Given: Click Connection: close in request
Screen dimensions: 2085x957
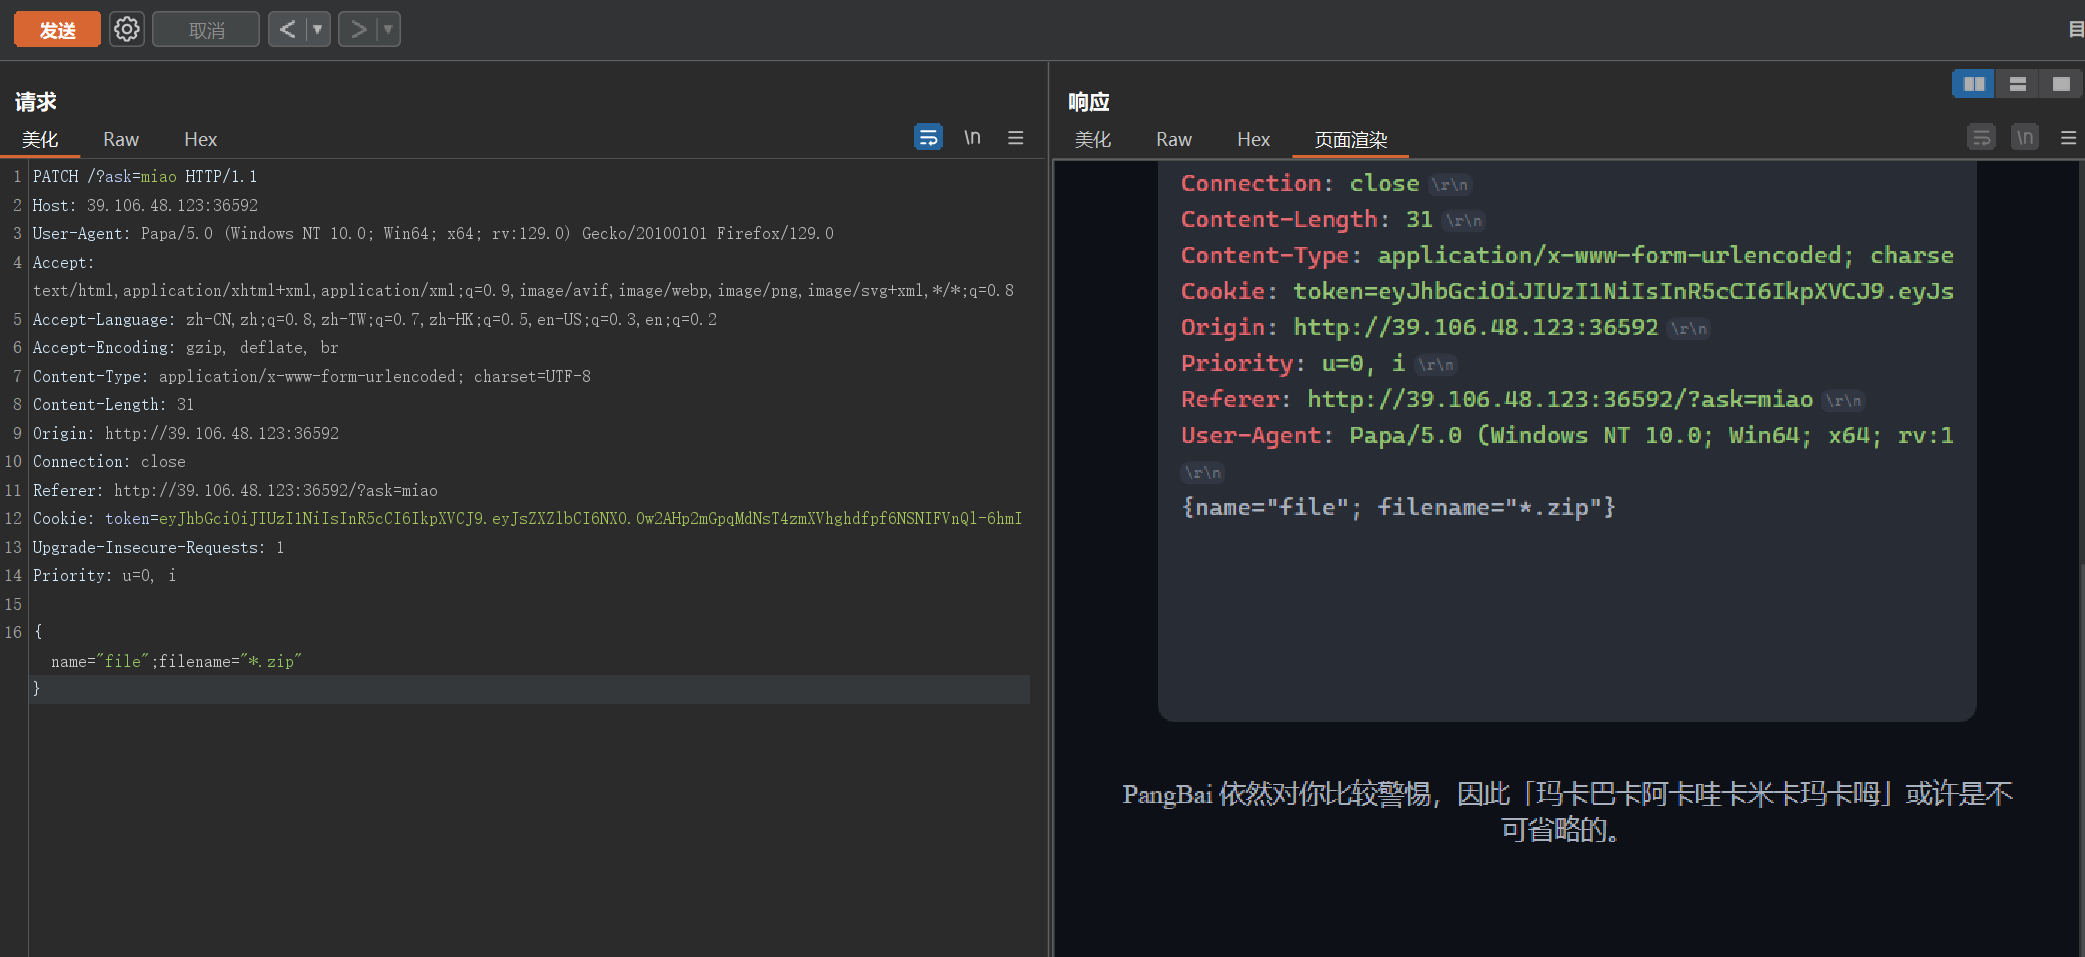Looking at the screenshot, I should click(109, 462).
